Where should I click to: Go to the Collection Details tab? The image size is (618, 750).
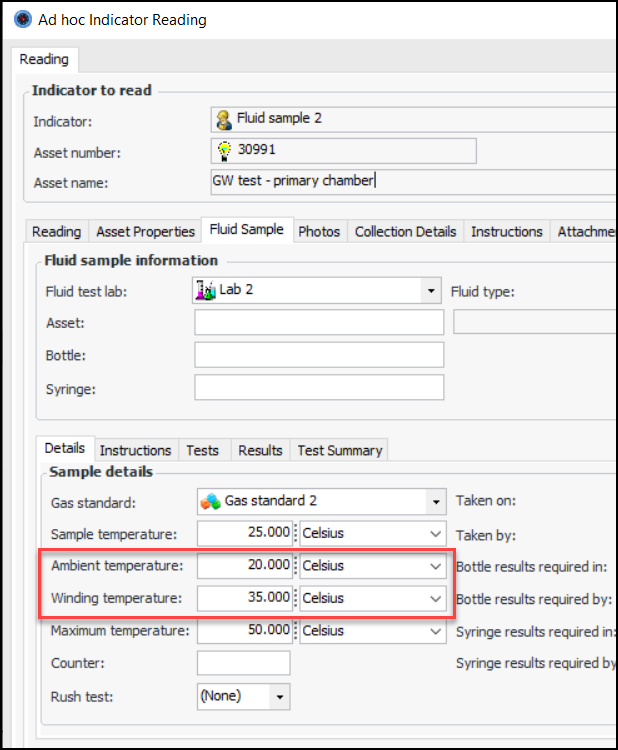pos(405,231)
